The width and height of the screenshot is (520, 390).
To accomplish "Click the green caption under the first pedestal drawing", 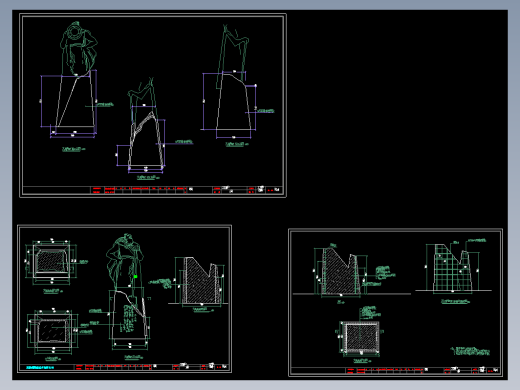I will click(73, 149).
